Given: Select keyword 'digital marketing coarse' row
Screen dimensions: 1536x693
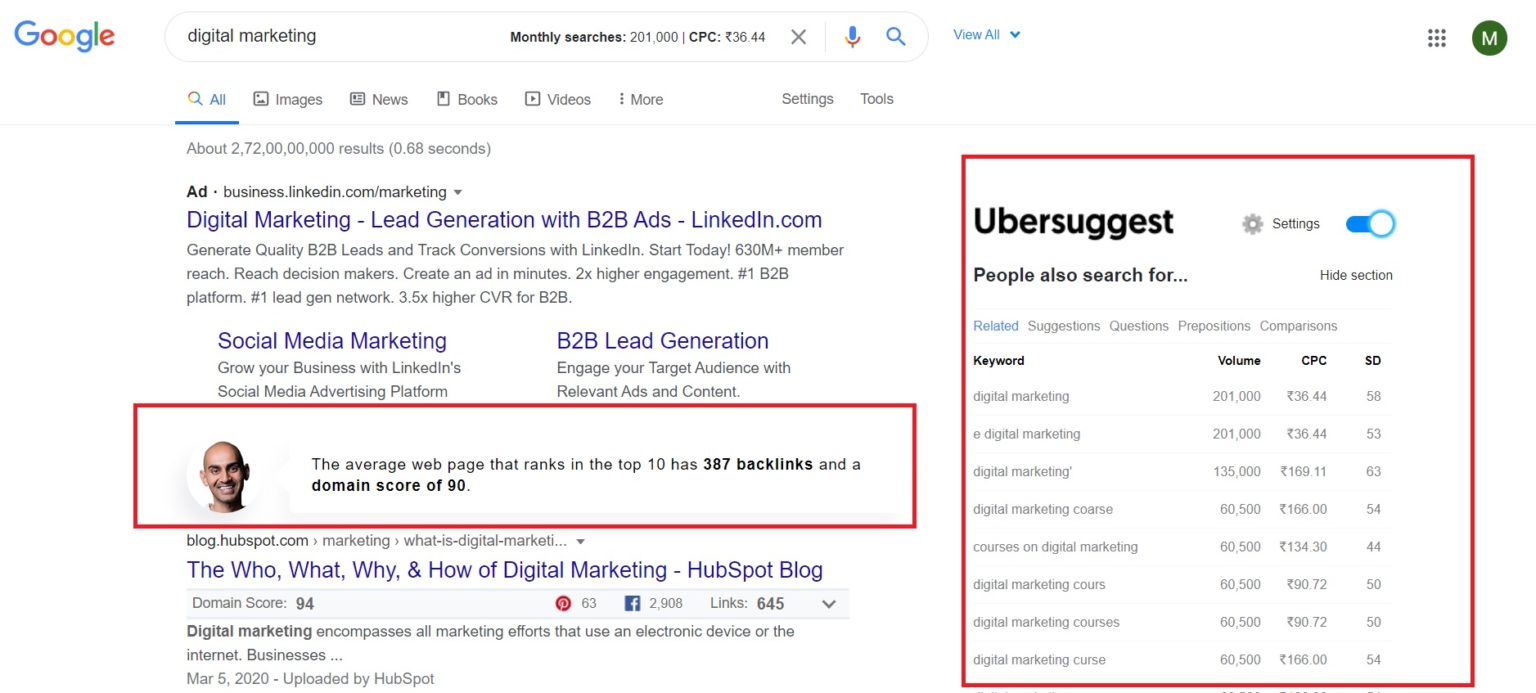Looking at the screenshot, I should [x=1182, y=509].
